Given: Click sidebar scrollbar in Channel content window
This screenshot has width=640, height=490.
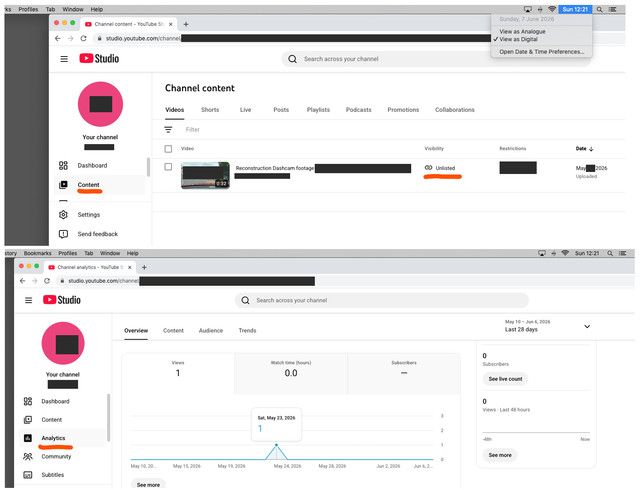Looking at the screenshot, I should pos(148,167).
